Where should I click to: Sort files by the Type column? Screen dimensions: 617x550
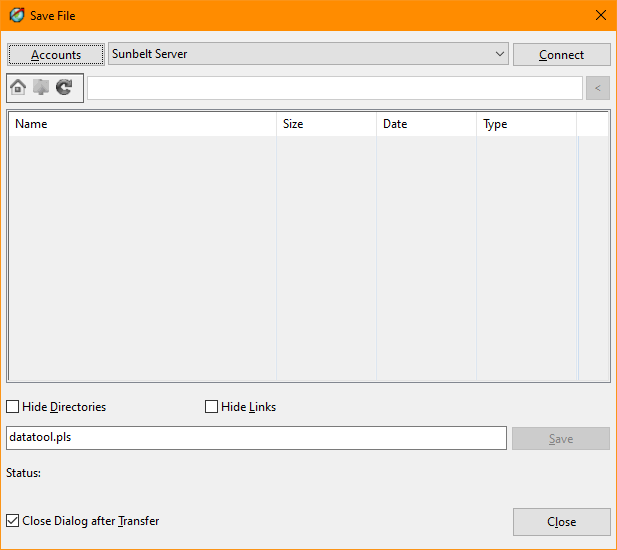526,124
